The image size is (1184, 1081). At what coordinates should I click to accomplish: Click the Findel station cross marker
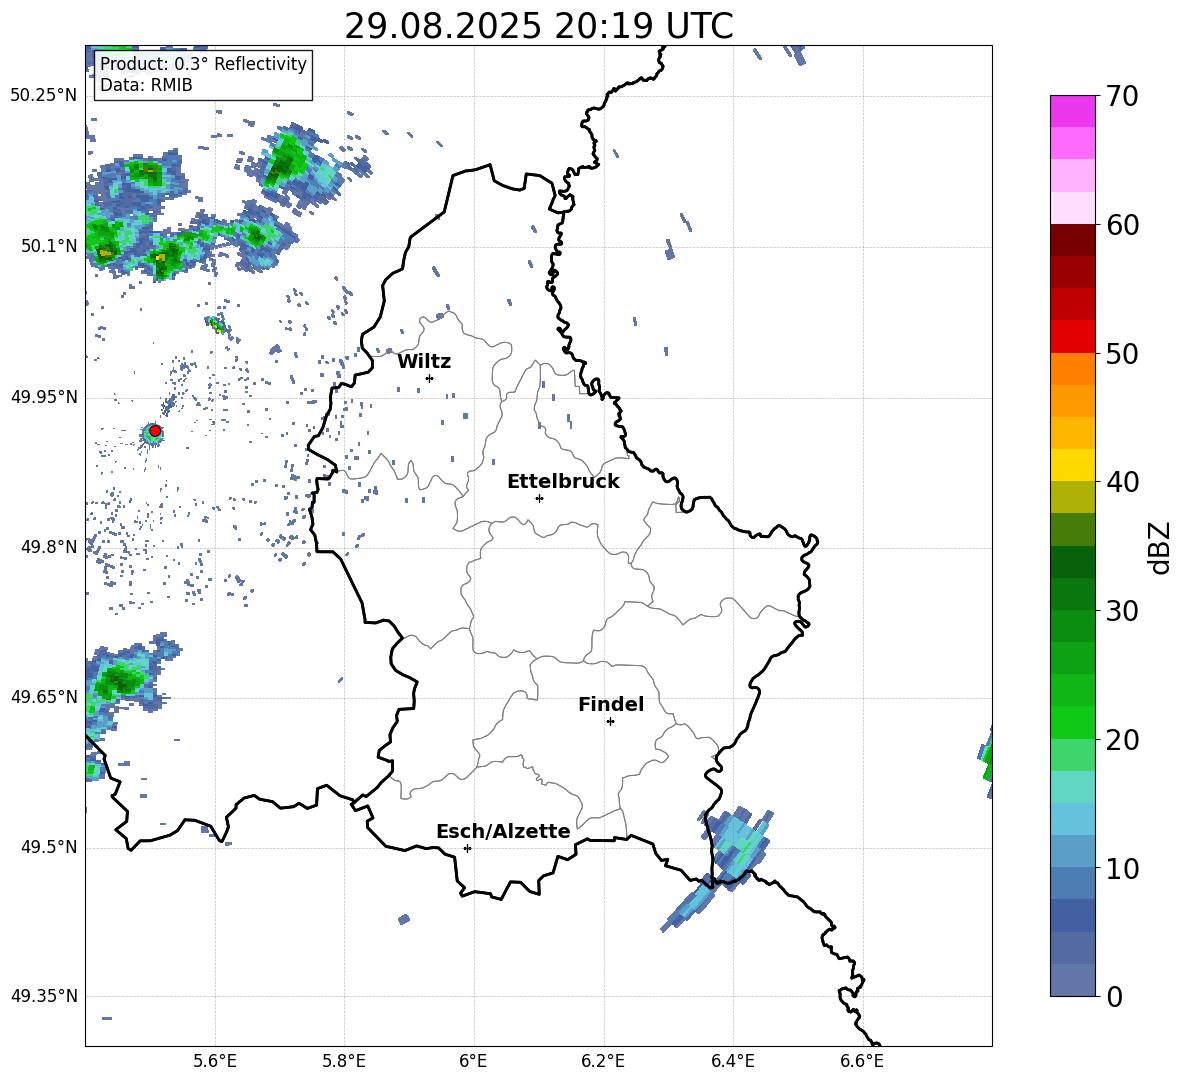point(610,722)
